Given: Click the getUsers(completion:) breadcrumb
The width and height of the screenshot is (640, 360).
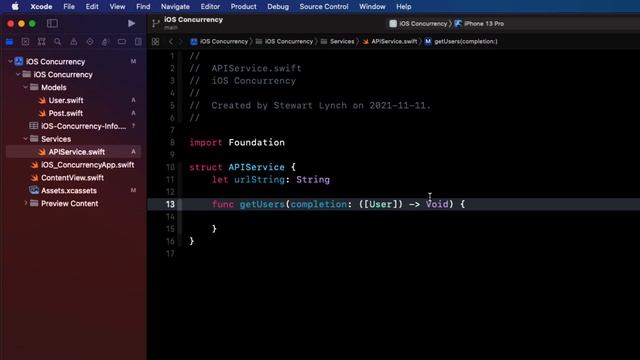Looking at the screenshot, I should 461,41.
